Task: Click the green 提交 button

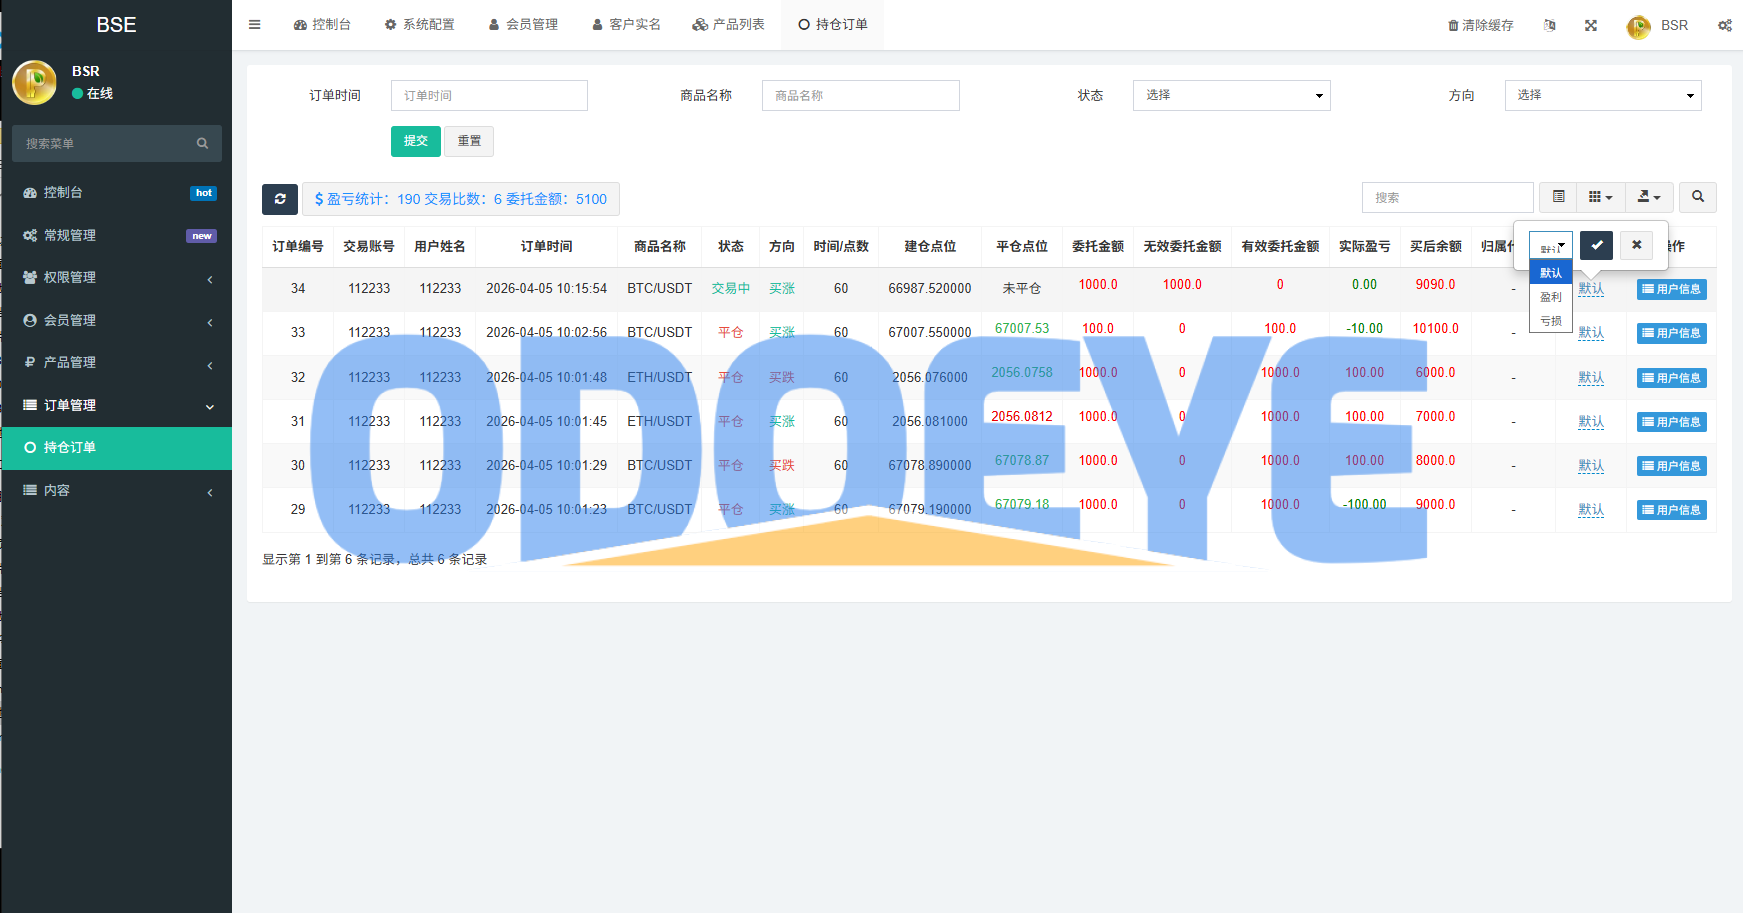Action: (416, 141)
